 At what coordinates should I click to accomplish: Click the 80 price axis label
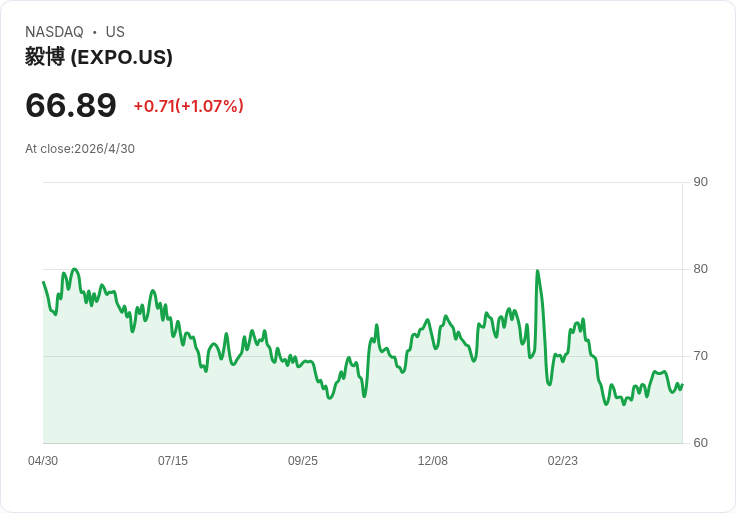(x=700, y=269)
